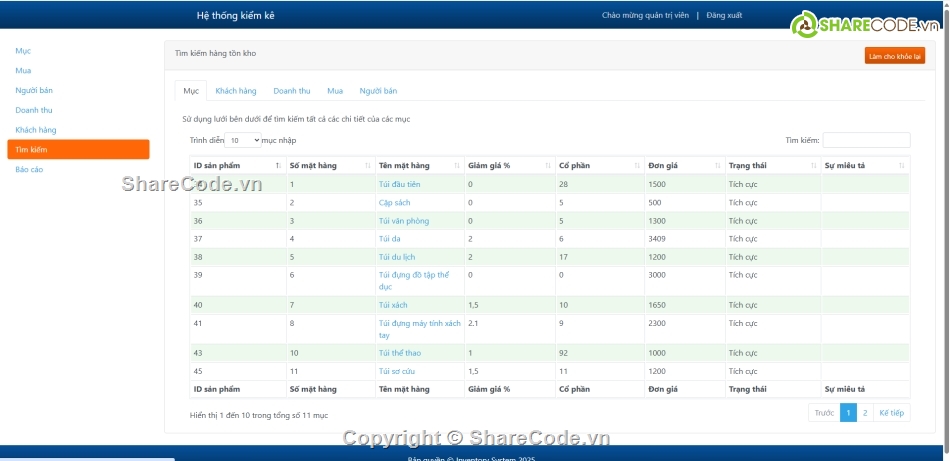Image resolution: width=950 pixels, height=461 pixels.
Task: Click the Kế tiếp pagination button
Action: [x=891, y=413]
